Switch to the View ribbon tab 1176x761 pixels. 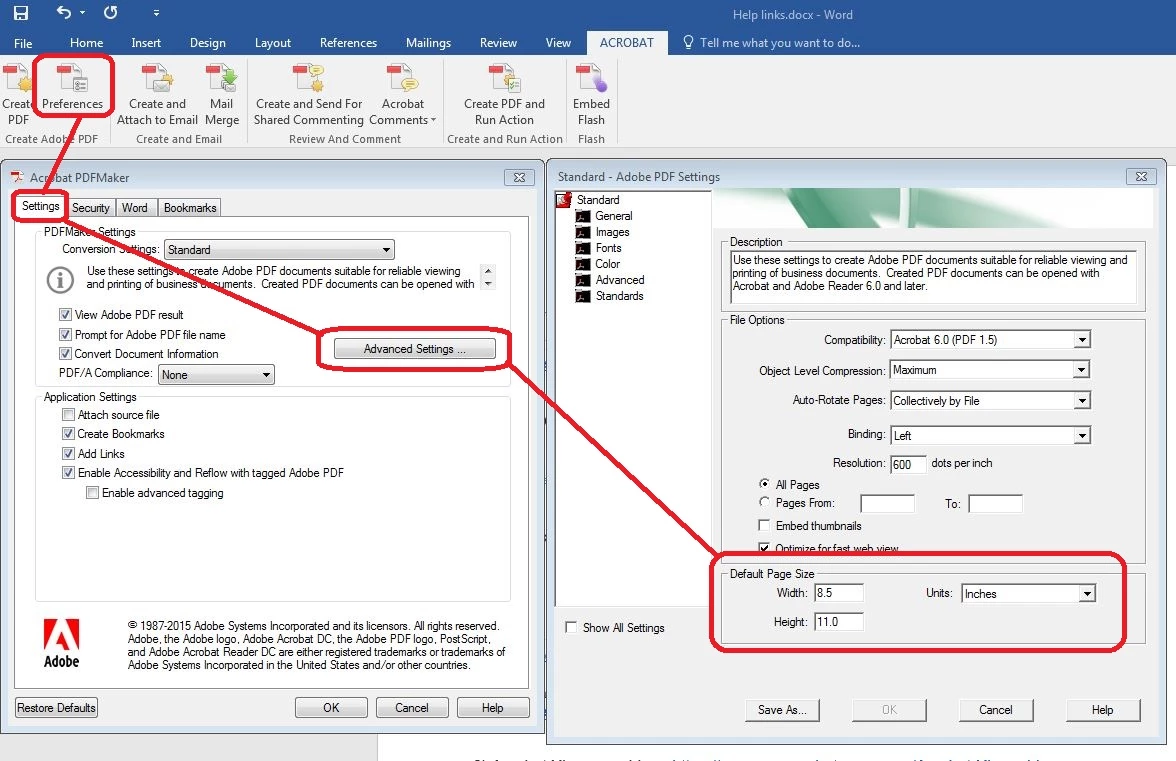[558, 43]
